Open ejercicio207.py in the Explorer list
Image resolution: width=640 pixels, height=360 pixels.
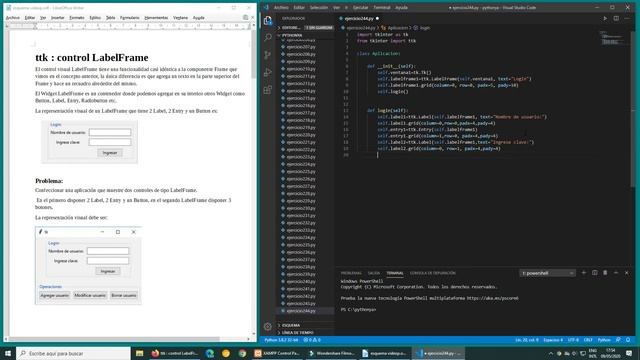click(x=301, y=47)
